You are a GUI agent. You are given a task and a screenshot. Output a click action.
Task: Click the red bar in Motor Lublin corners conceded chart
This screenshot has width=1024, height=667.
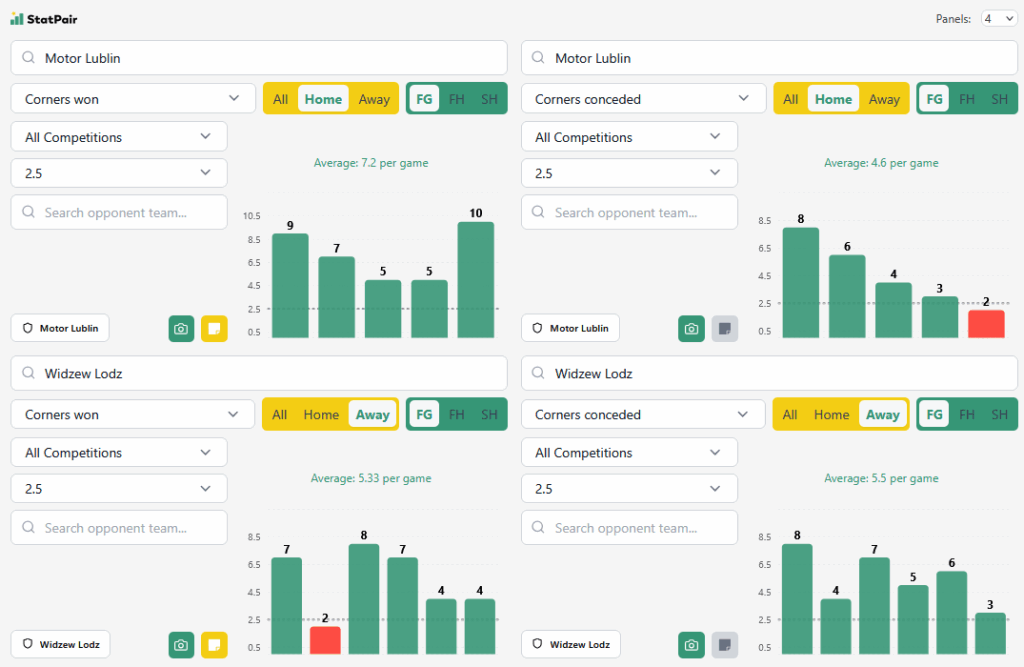(986, 324)
